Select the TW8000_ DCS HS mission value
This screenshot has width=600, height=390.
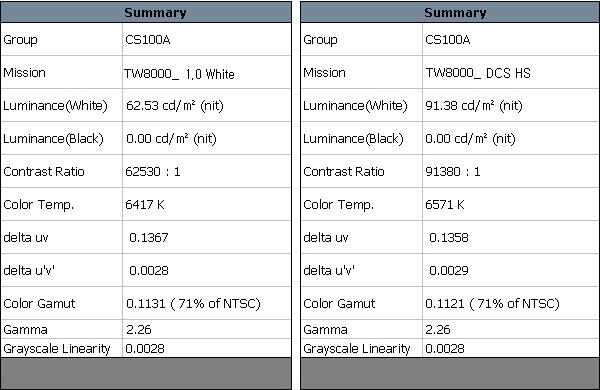[478, 73]
